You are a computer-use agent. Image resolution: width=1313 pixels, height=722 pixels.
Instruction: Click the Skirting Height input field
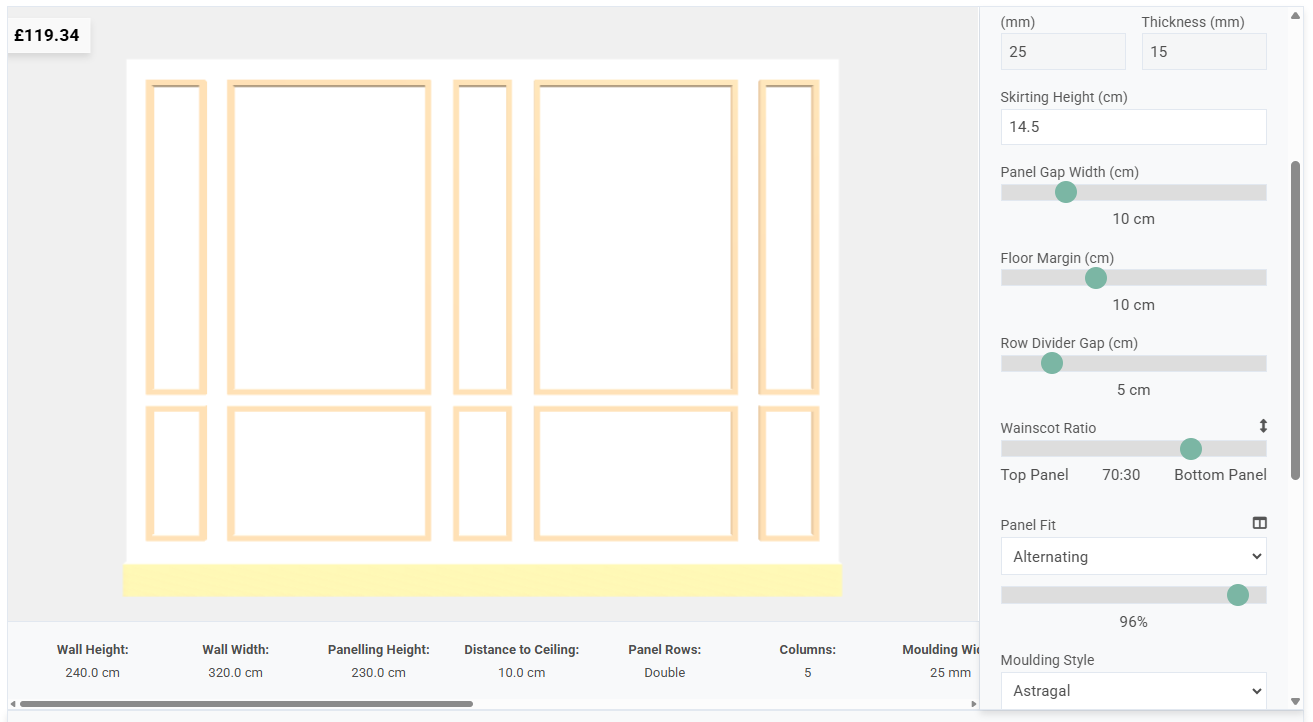click(1133, 127)
